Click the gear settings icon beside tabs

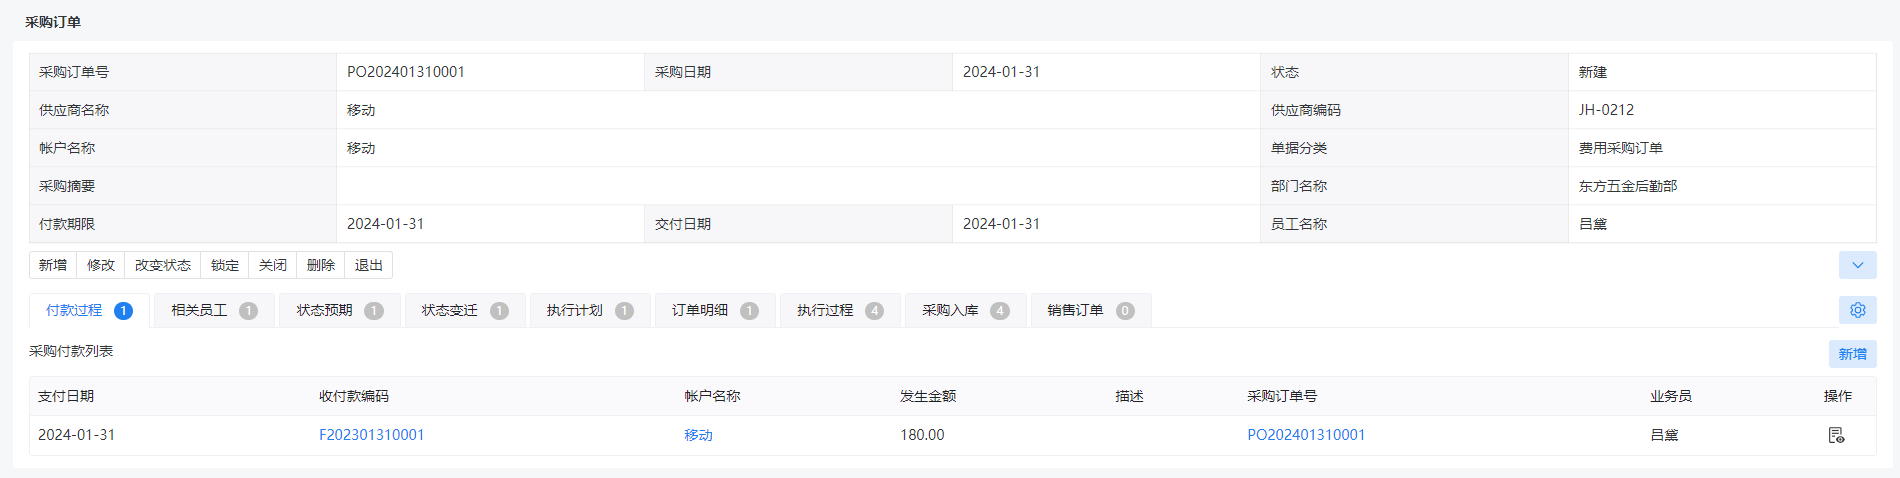pos(1857,310)
